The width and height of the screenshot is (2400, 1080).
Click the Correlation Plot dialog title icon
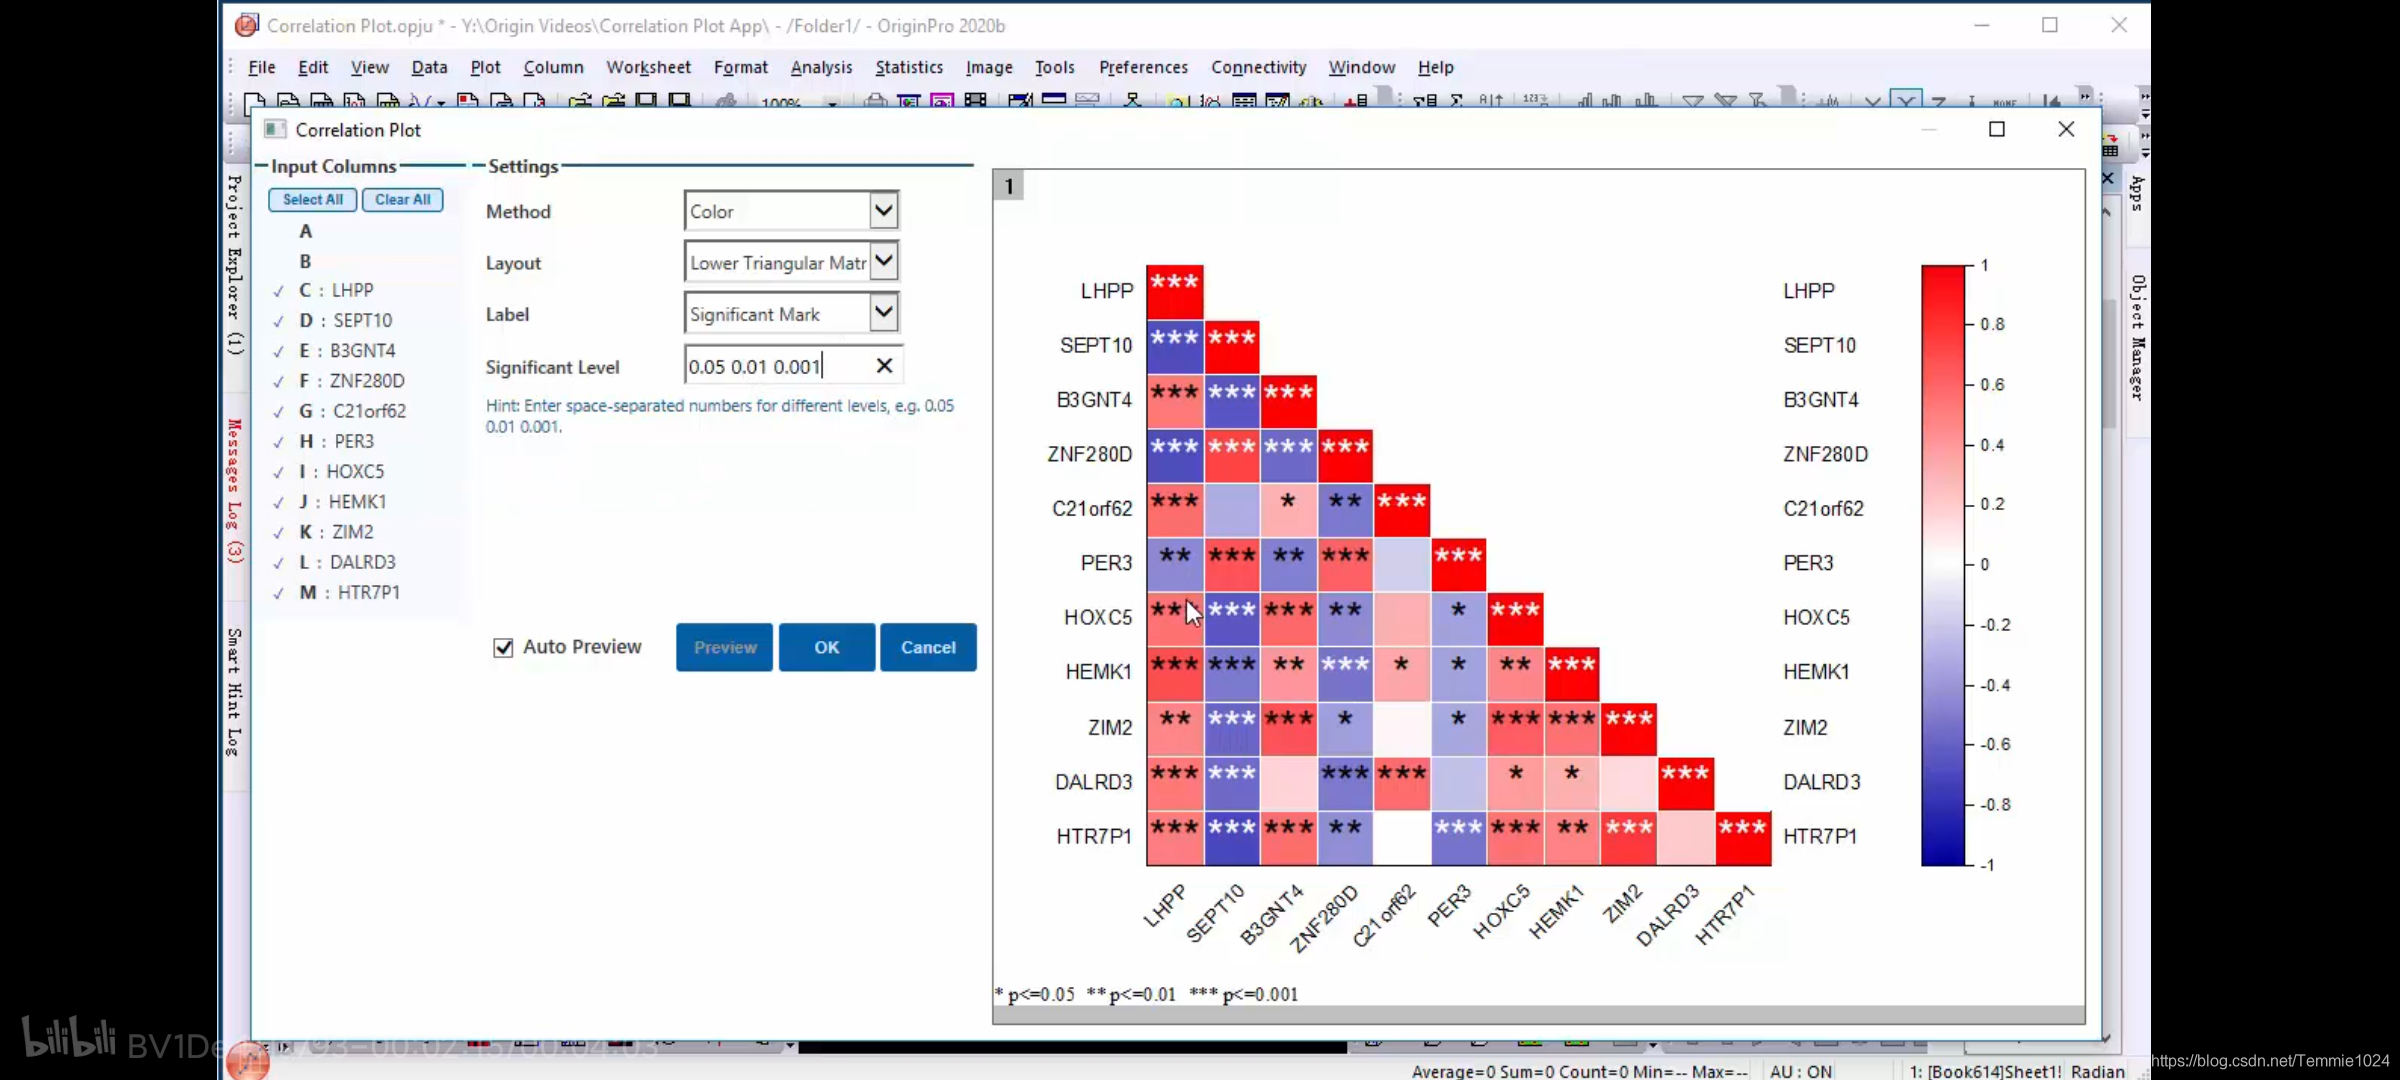(x=274, y=129)
